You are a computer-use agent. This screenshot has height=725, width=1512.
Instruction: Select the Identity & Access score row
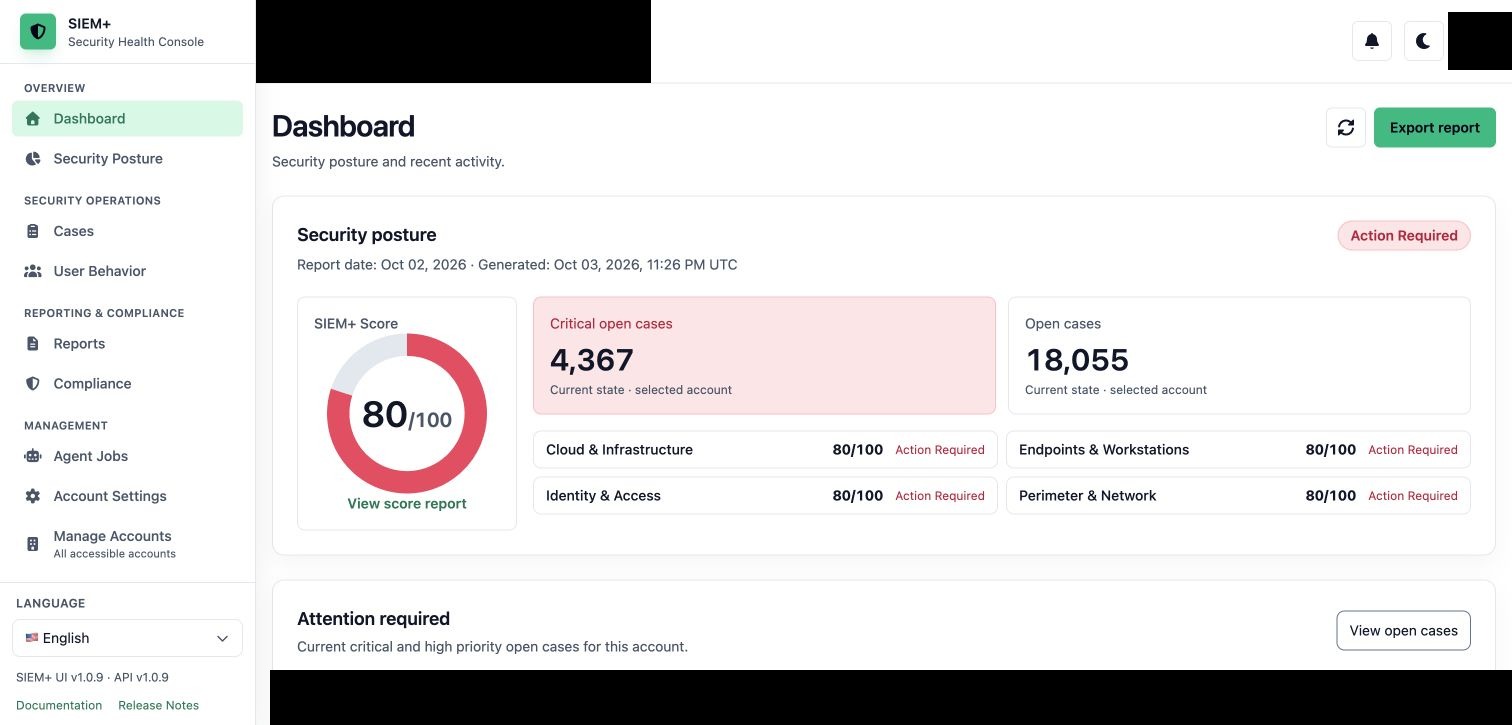[x=765, y=496]
